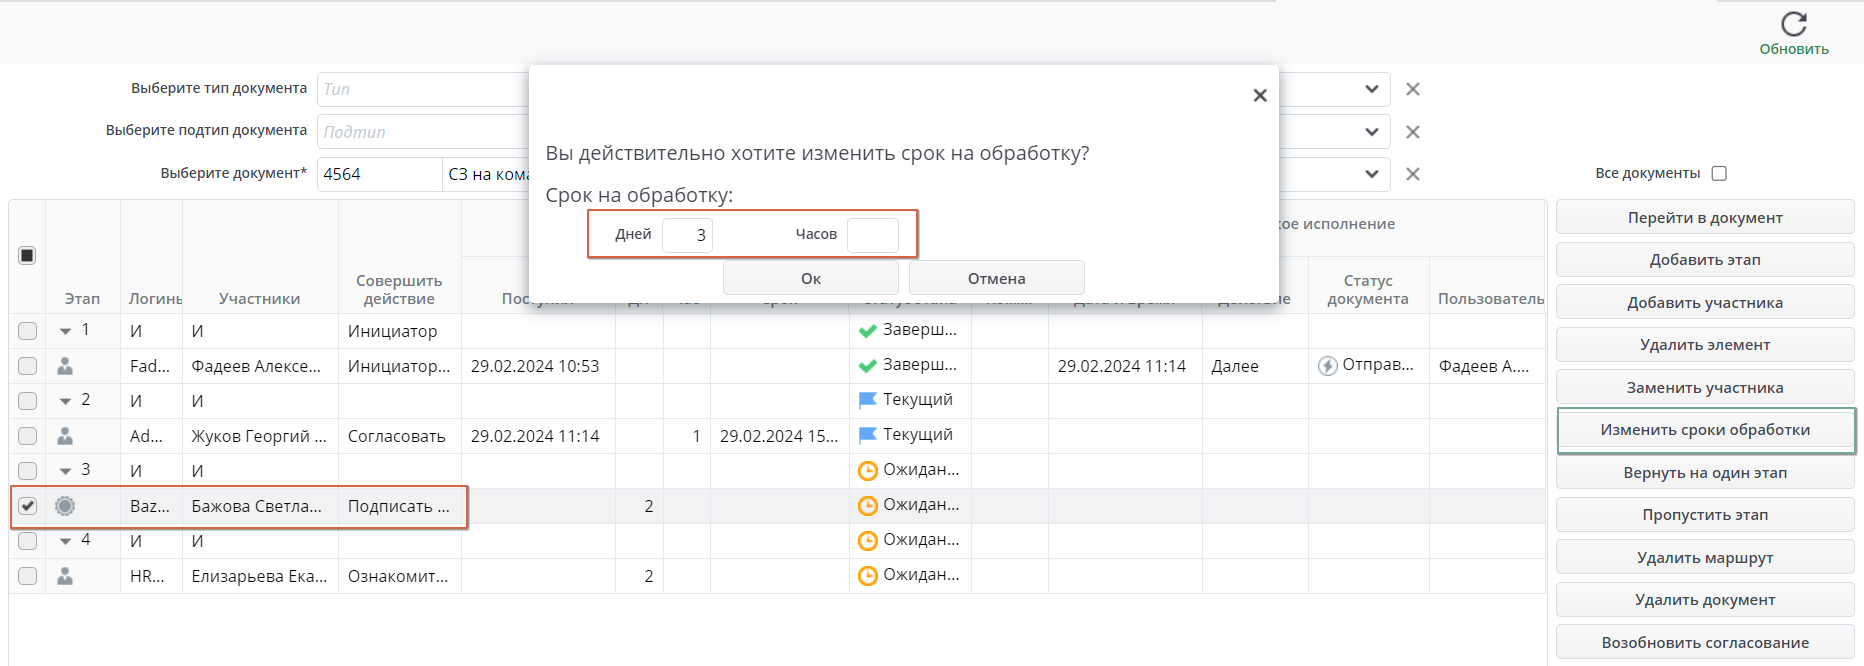The height and width of the screenshot is (666, 1864).
Task: Click the user icon in Жуков row
Action: [65, 436]
